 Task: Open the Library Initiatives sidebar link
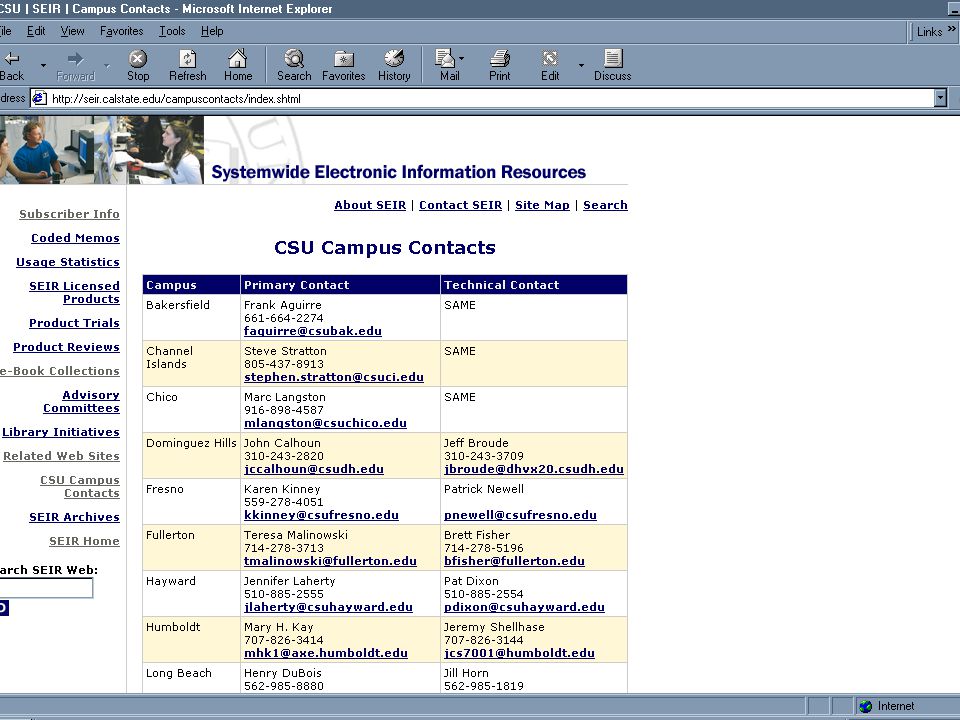coord(61,432)
